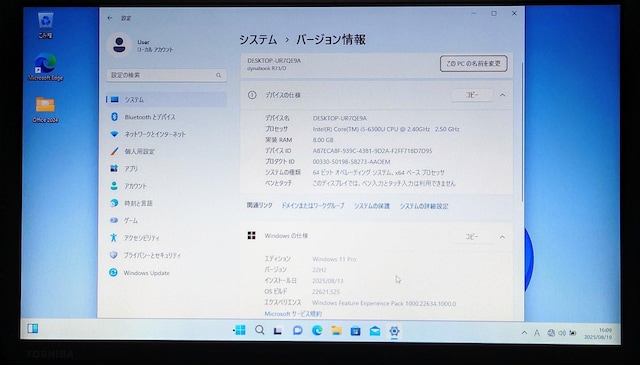The width and height of the screenshot is (640, 365).
Task: Open the Widgets button on the taskbar
Action: (33, 329)
